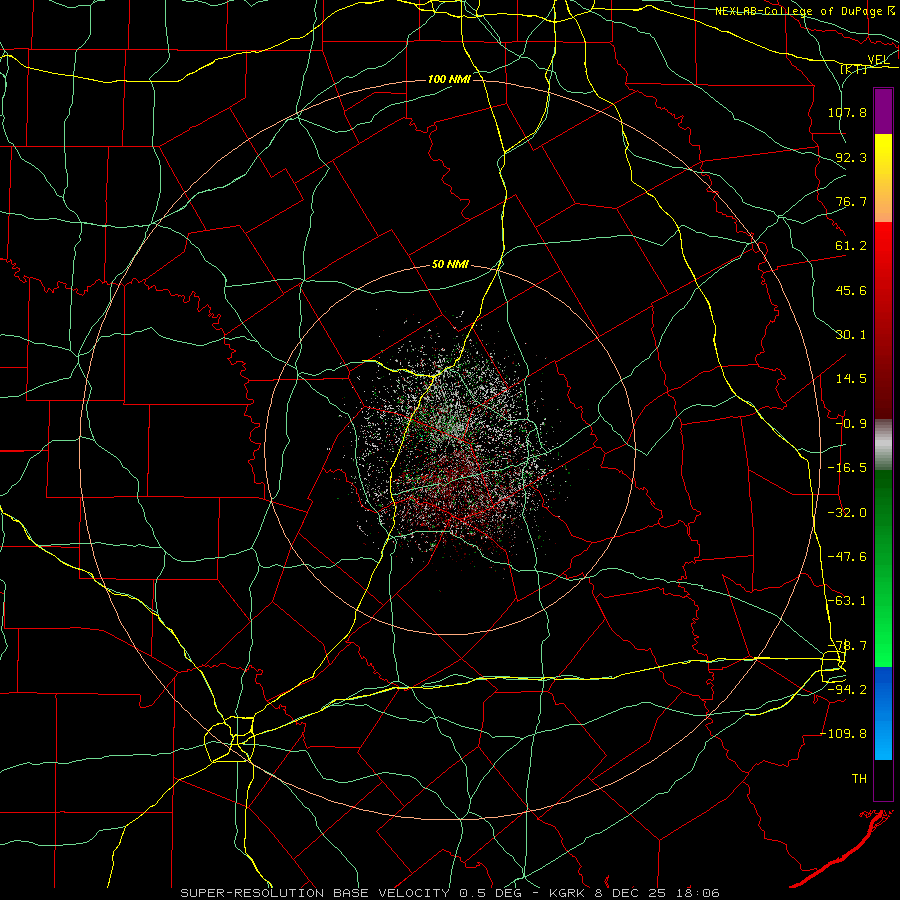Click the -47.6 scale value
Screen dimensions: 900x900
[x=847, y=557]
